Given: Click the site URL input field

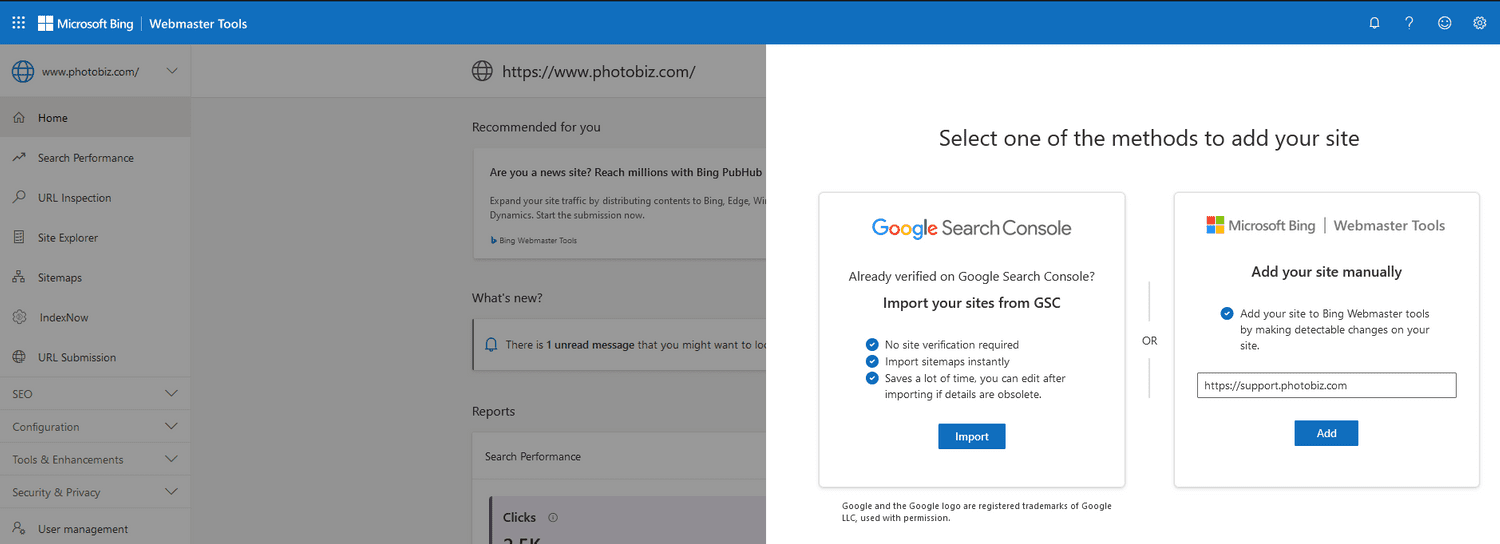Looking at the screenshot, I should tap(1326, 385).
